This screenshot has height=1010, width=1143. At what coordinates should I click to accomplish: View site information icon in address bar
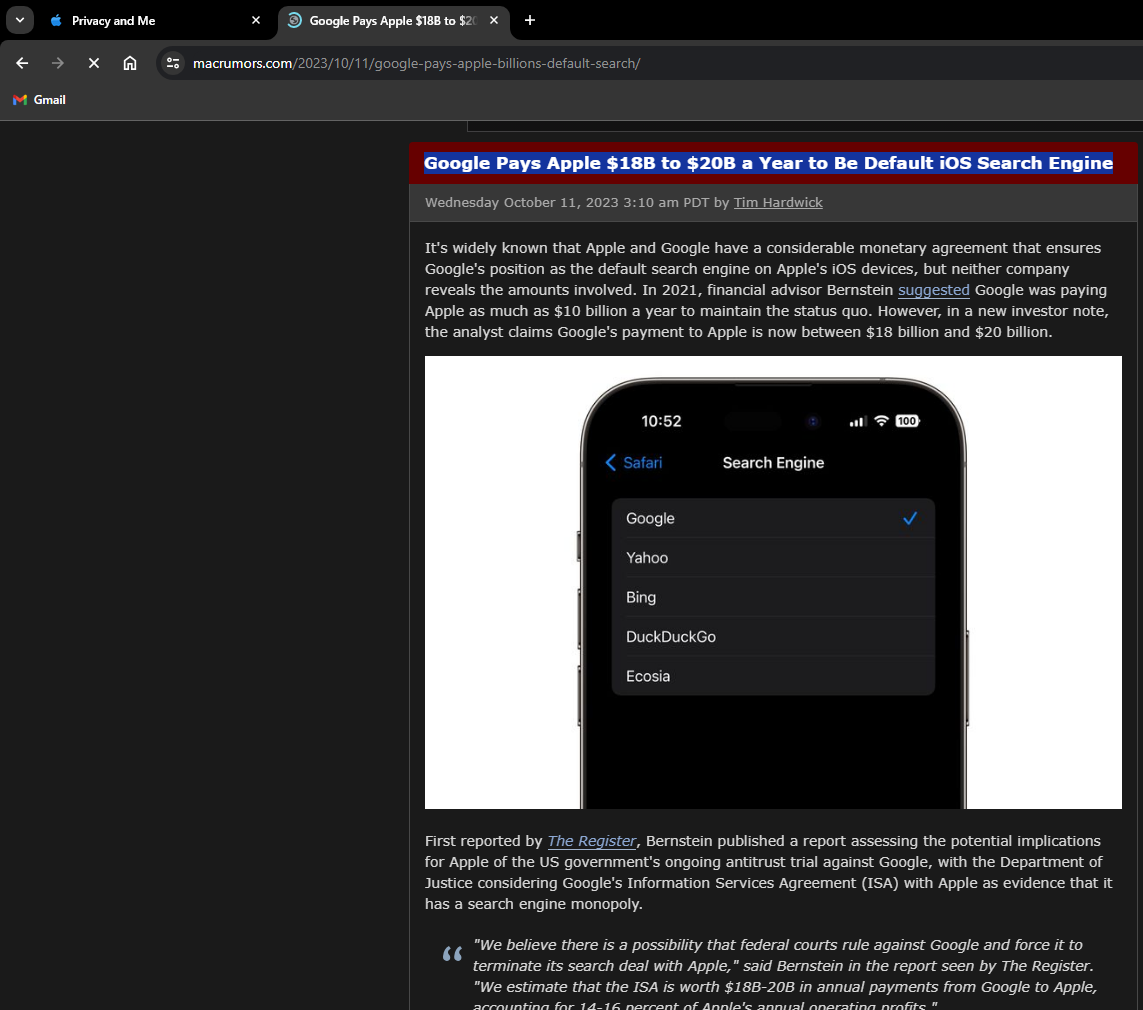click(173, 63)
